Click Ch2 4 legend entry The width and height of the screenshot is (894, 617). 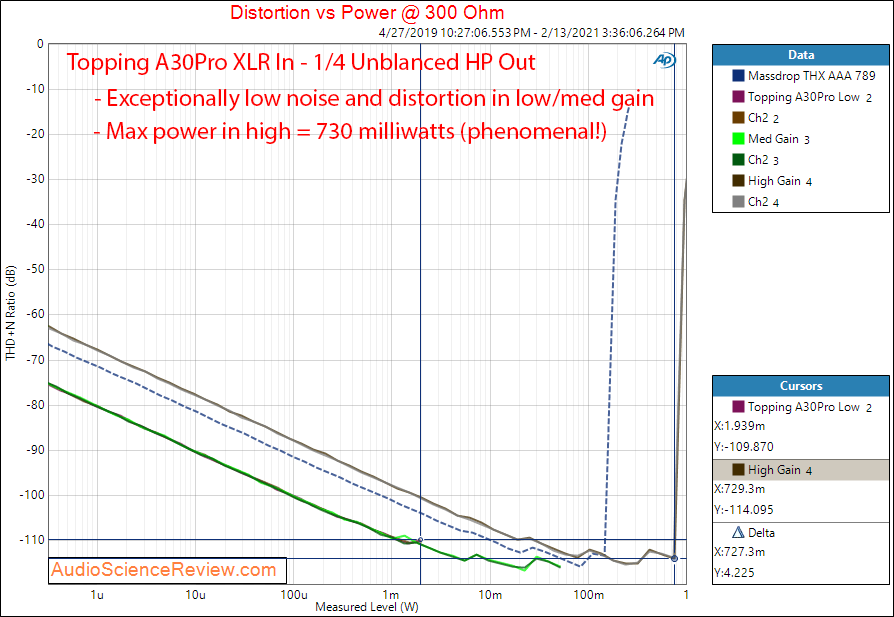756,202
